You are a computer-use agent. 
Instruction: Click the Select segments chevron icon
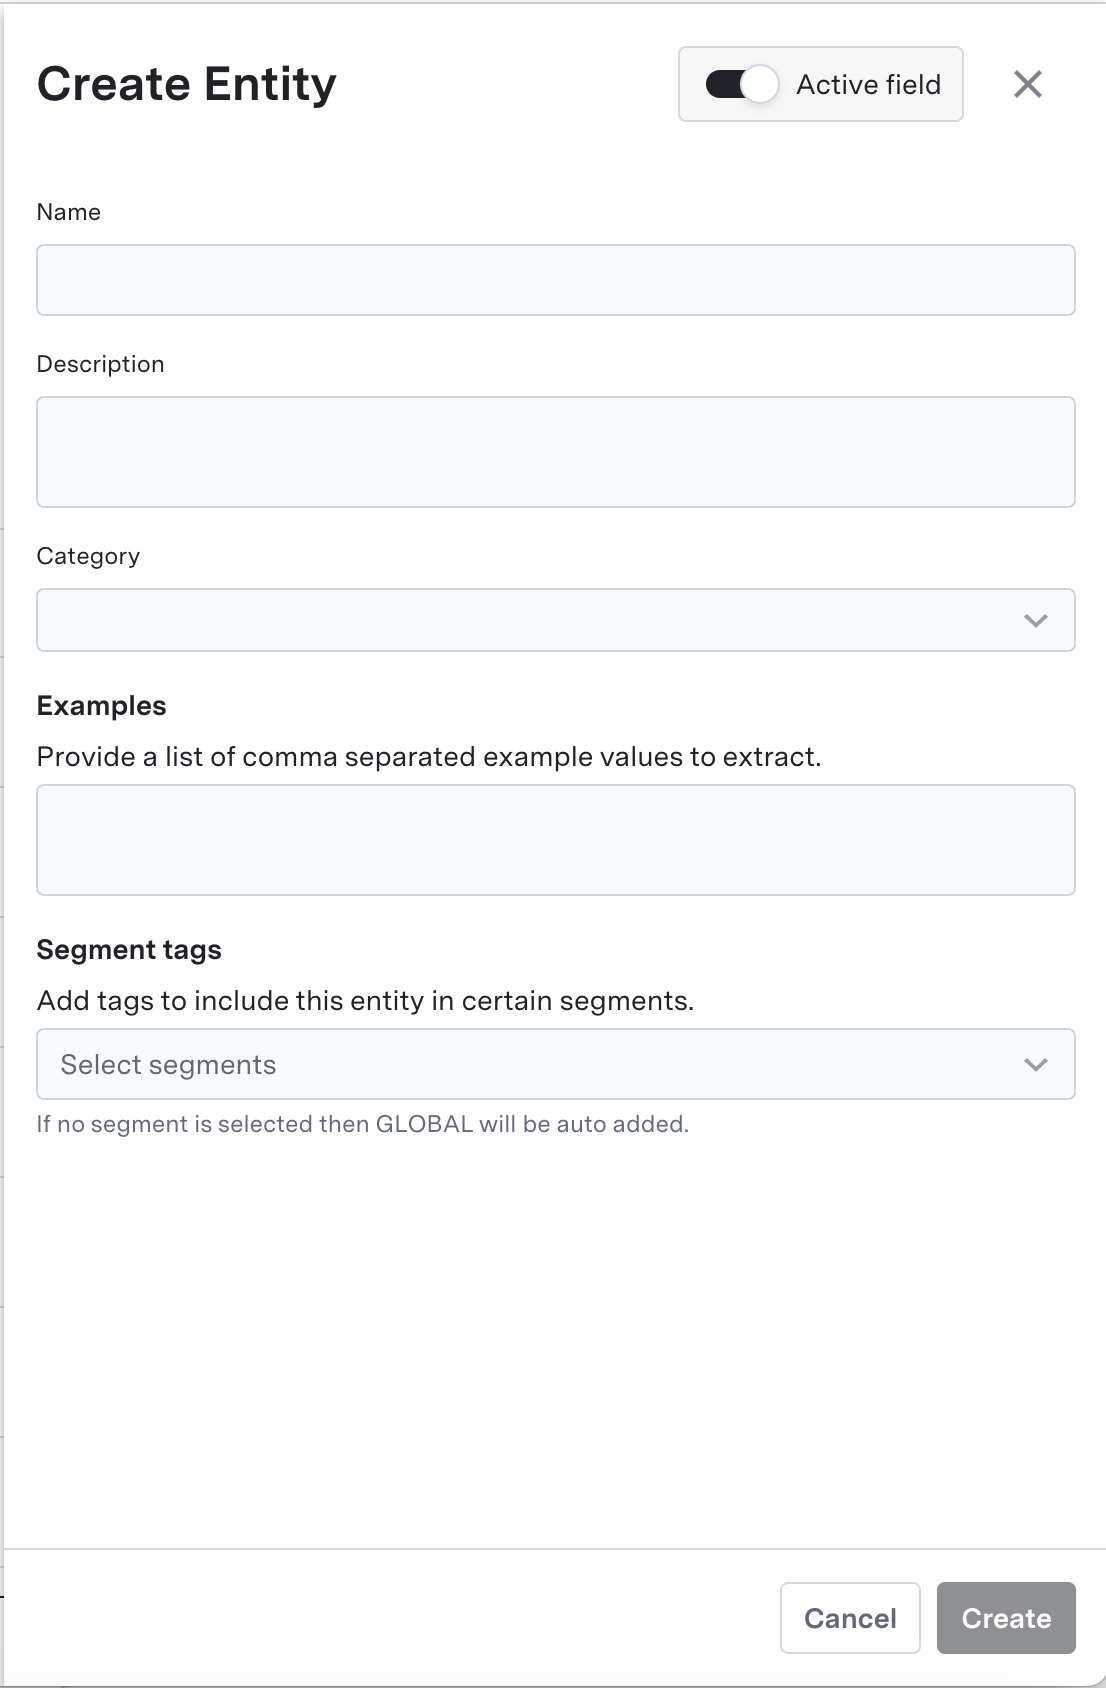pyautogui.click(x=1036, y=1063)
